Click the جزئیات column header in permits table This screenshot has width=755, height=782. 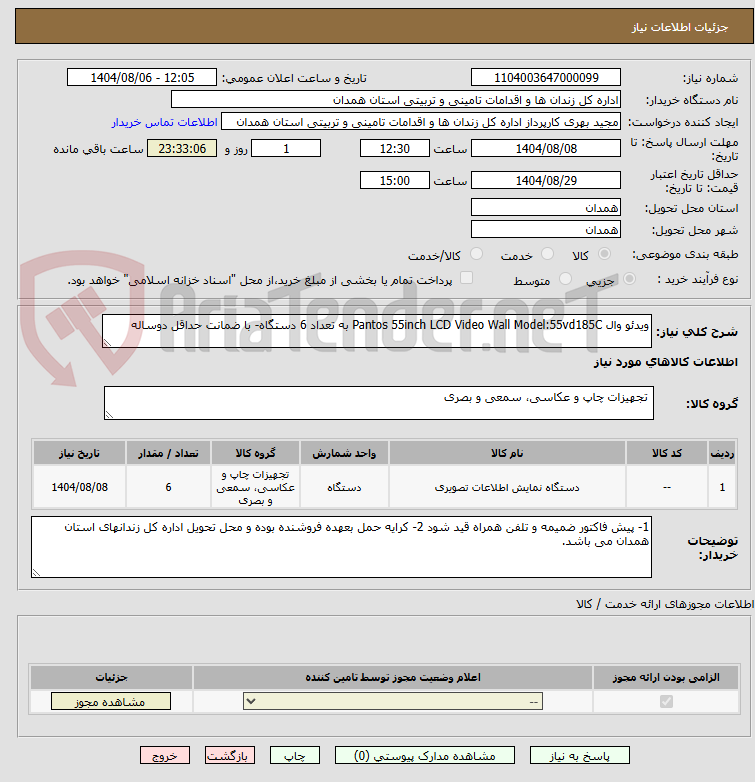pyautogui.click(x=112, y=677)
